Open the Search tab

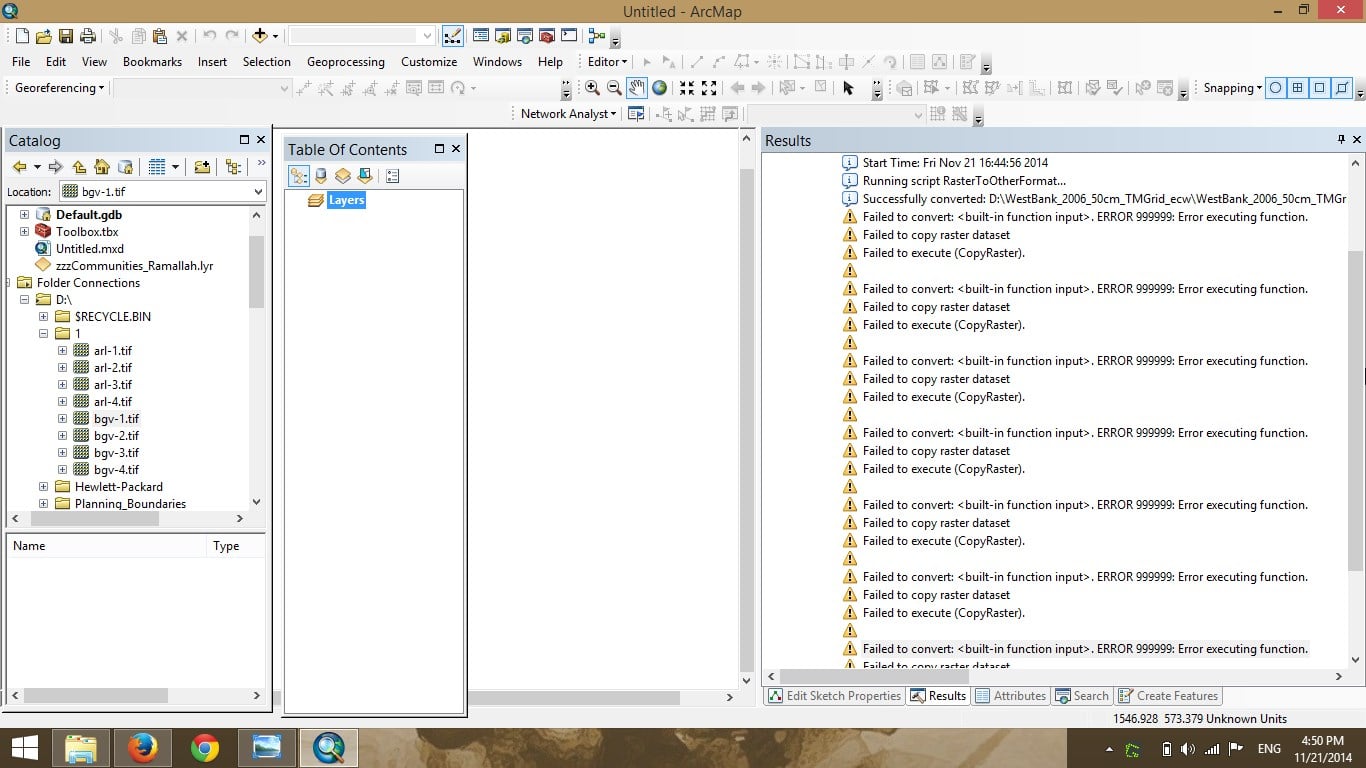click(1081, 696)
